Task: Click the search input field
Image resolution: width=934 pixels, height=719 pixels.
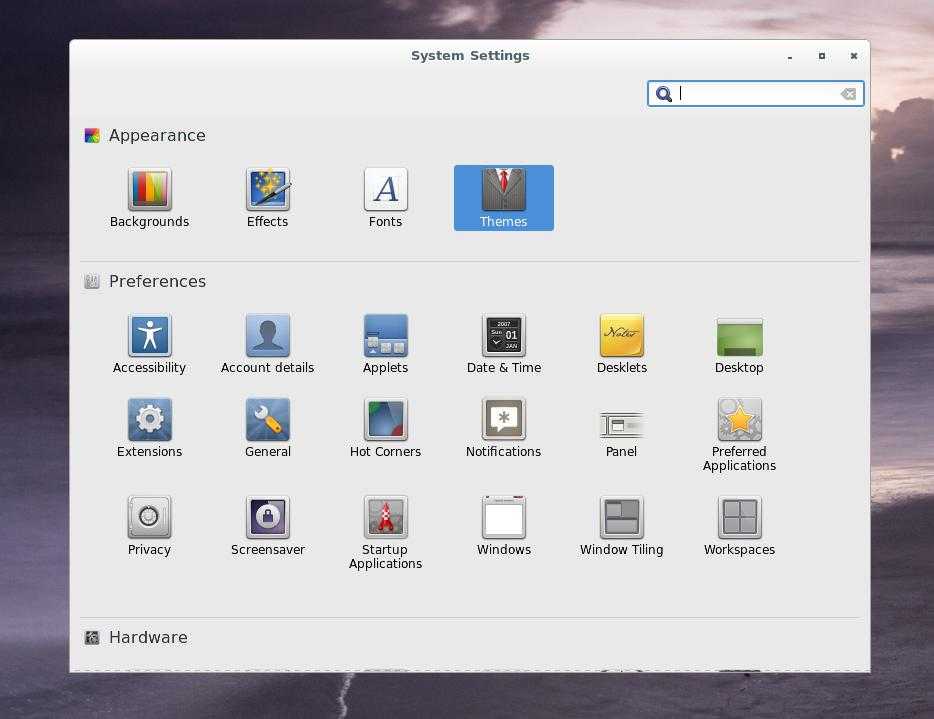Action: [755, 94]
